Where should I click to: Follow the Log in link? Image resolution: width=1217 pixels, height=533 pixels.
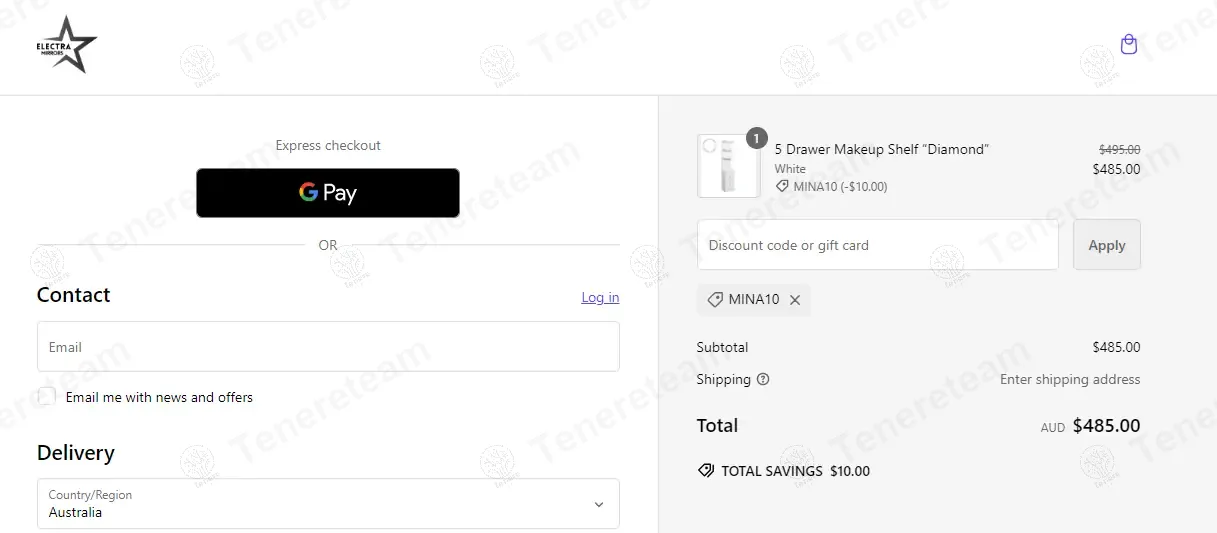[x=600, y=297]
